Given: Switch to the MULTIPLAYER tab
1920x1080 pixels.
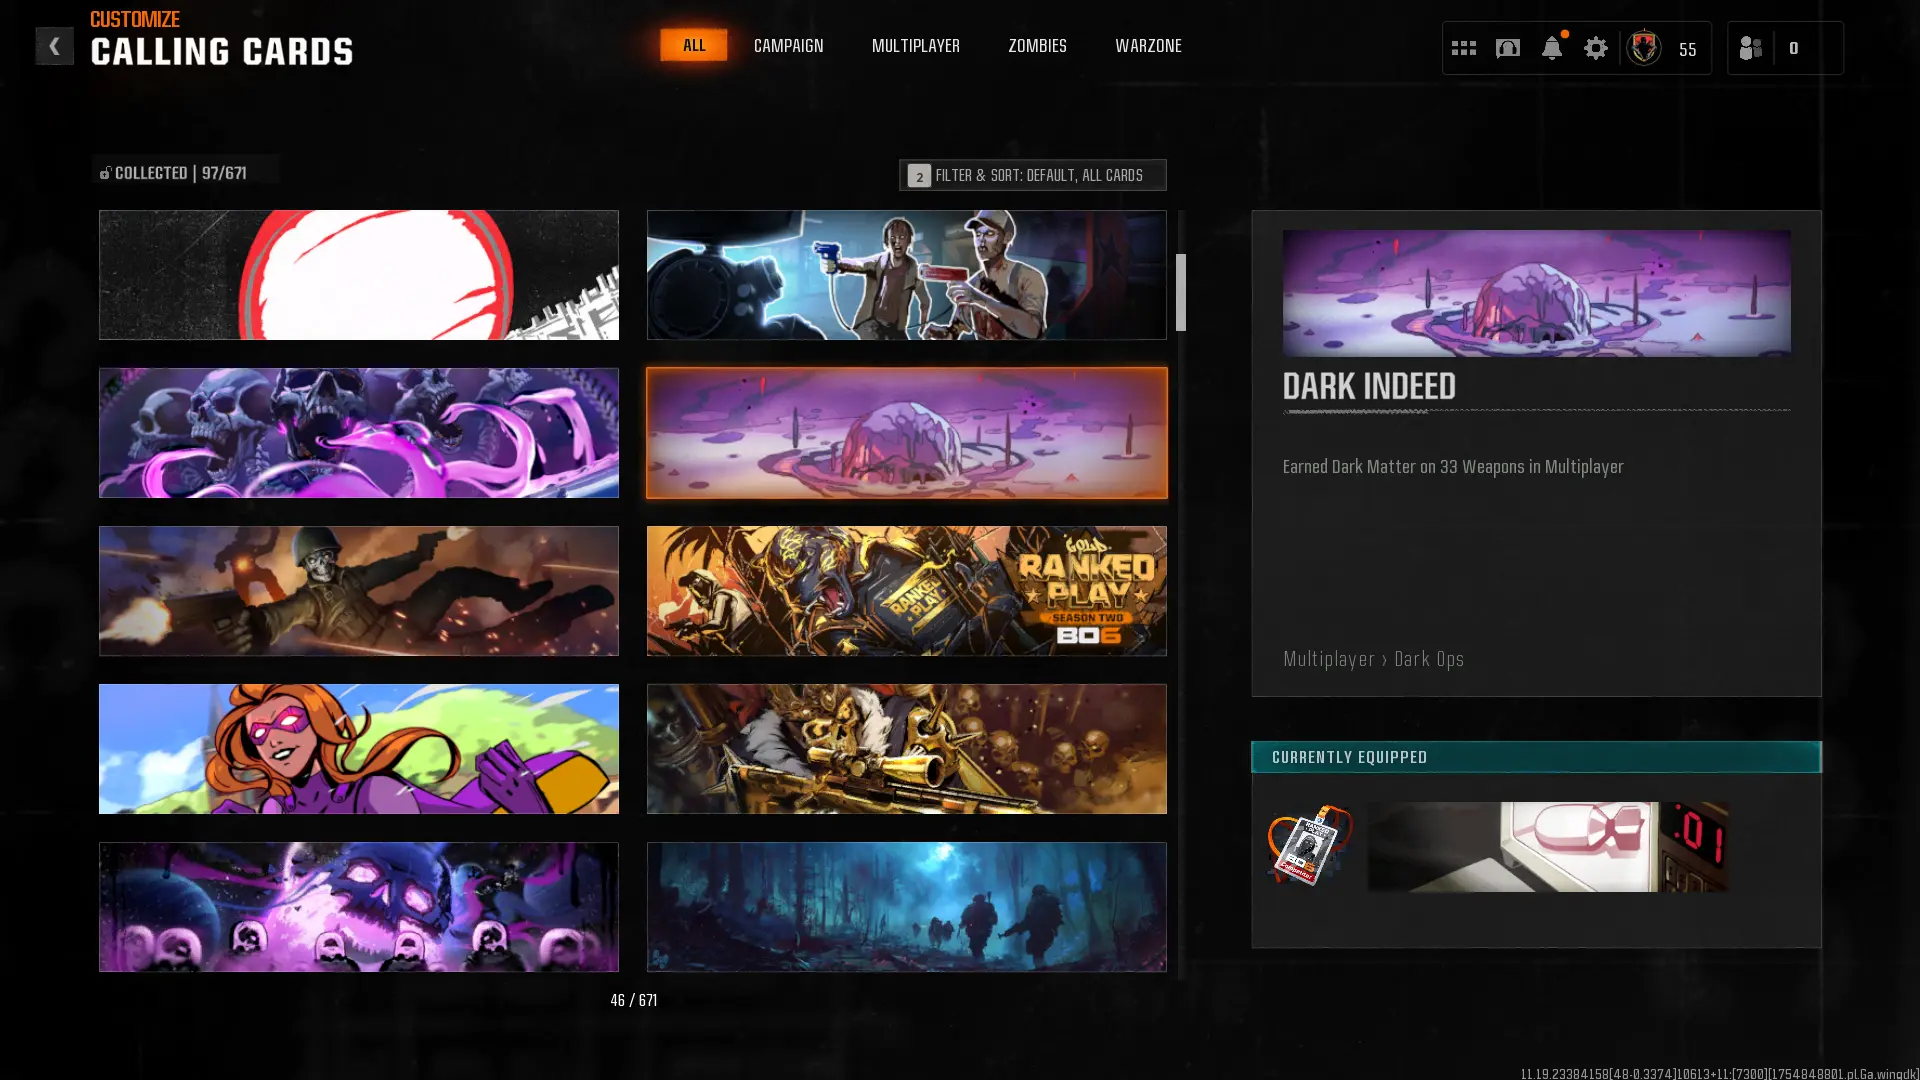Looking at the screenshot, I should tap(915, 46).
